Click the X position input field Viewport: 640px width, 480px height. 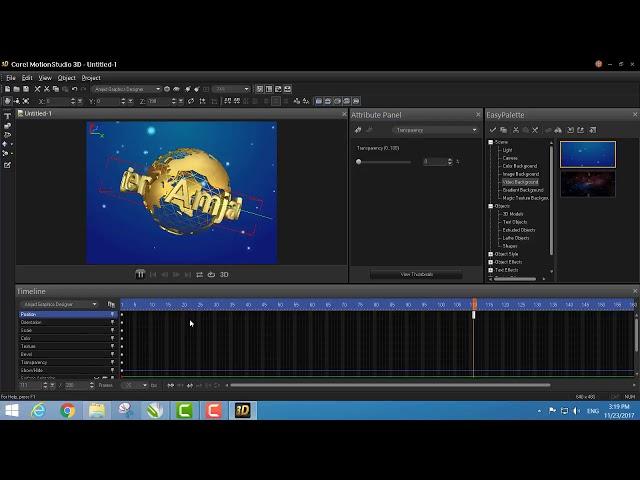57,101
